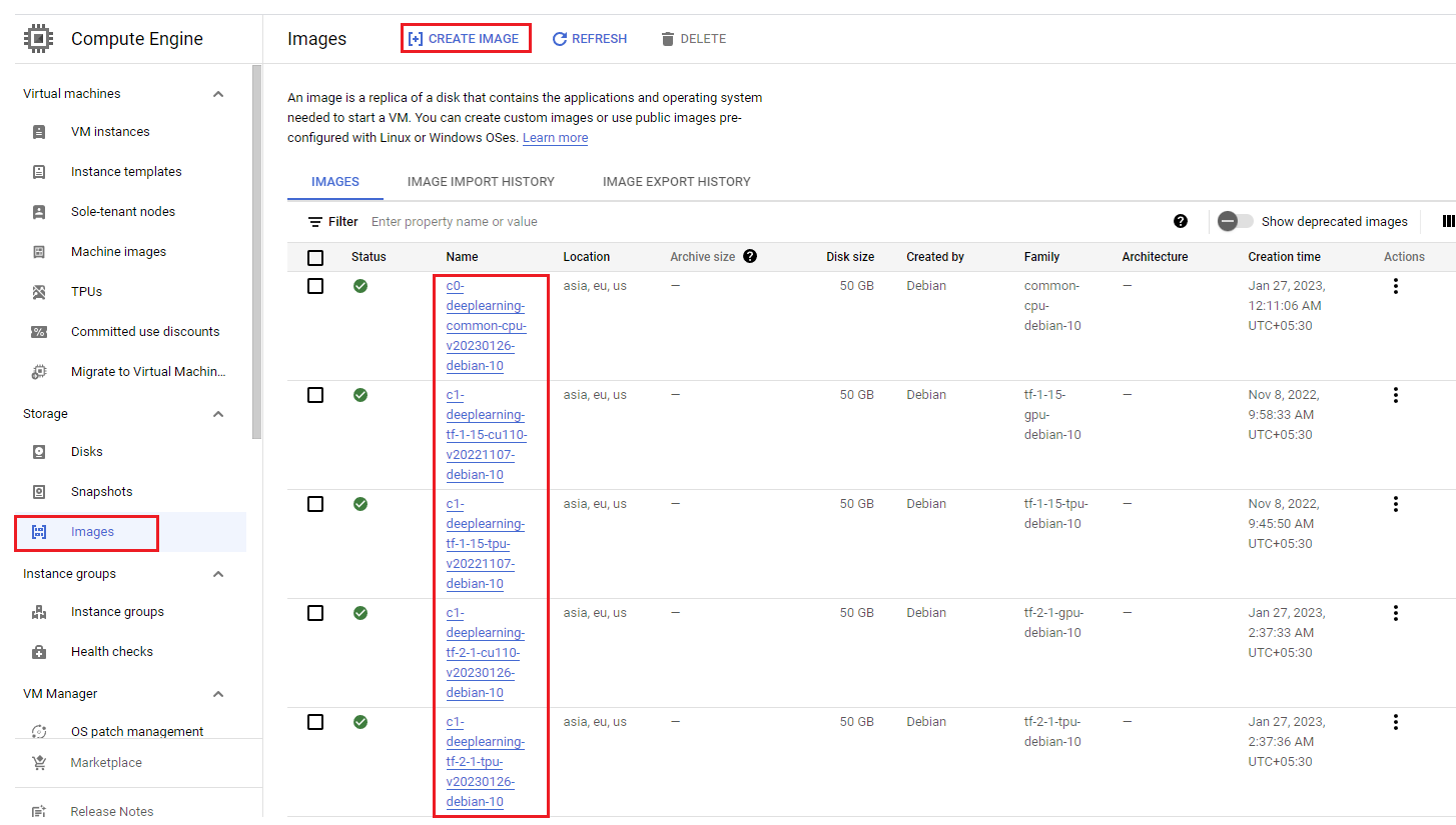
Task: Click the Family column header
Action: tap(1042, 257)
